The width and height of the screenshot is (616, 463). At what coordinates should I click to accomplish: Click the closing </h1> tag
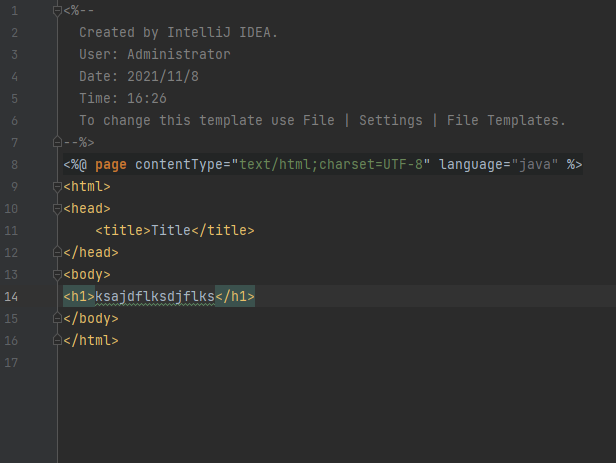point(235,296)
